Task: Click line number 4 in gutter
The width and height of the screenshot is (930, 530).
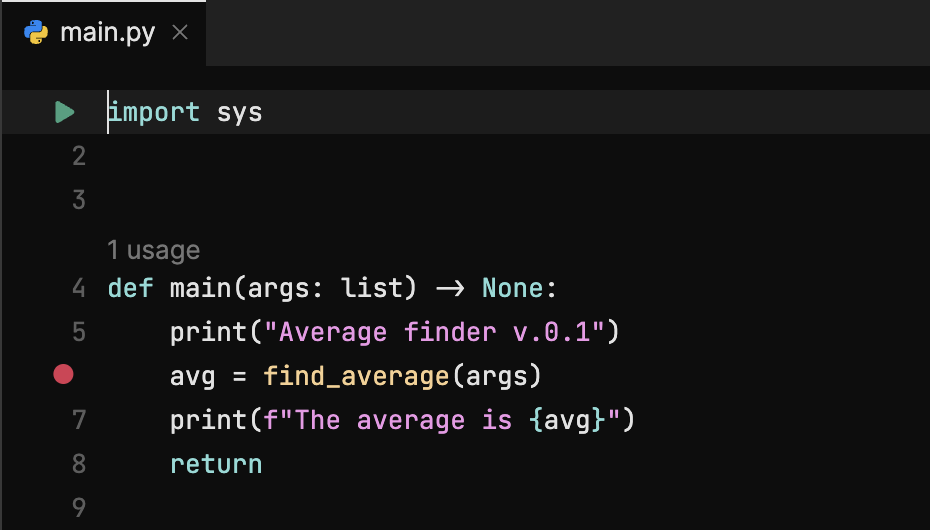Action: [x=79, y=289]
